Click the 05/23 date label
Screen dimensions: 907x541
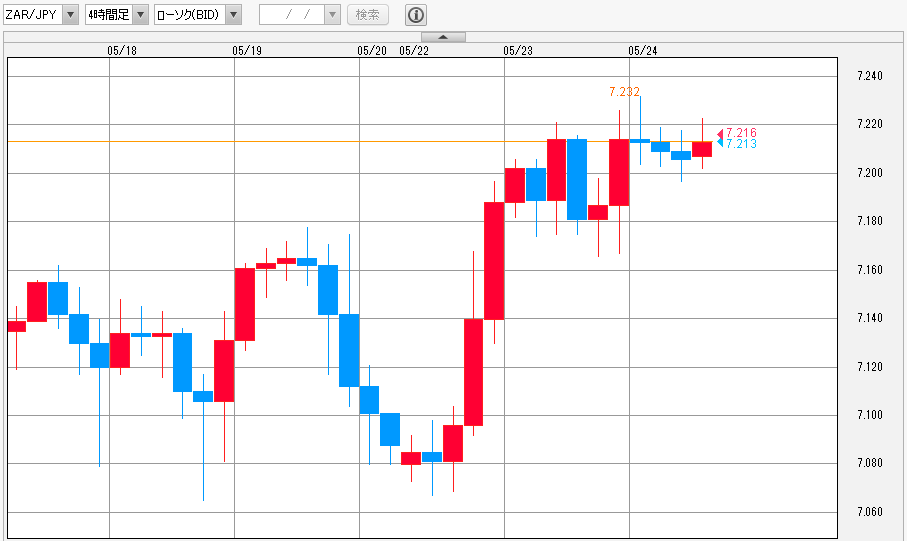coord(518,50)
